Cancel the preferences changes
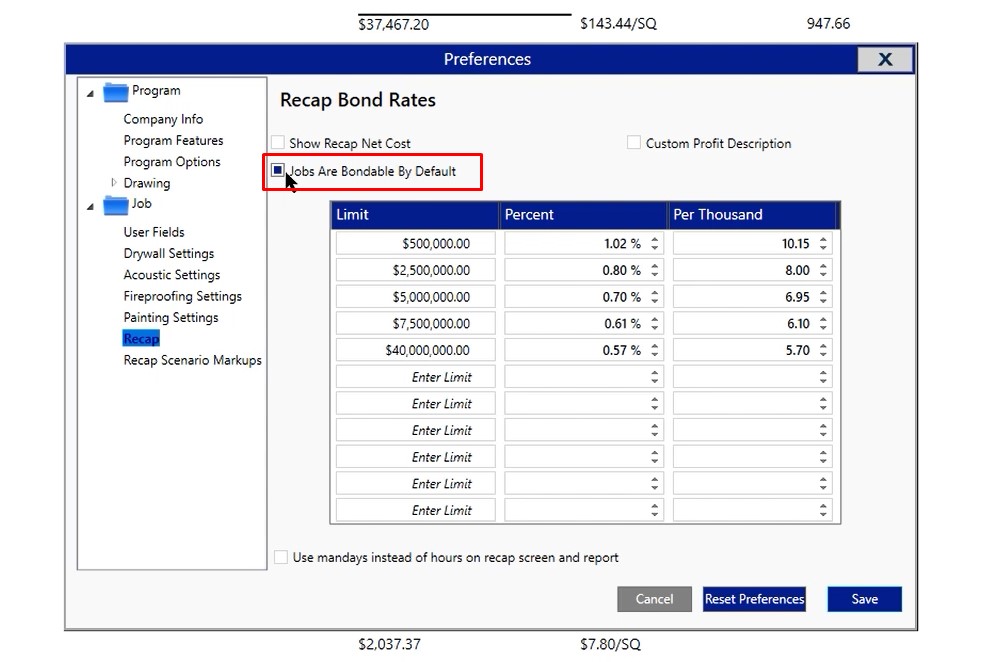The width and height of the screenshot is (1000, 662). click(x=654, y=599)
